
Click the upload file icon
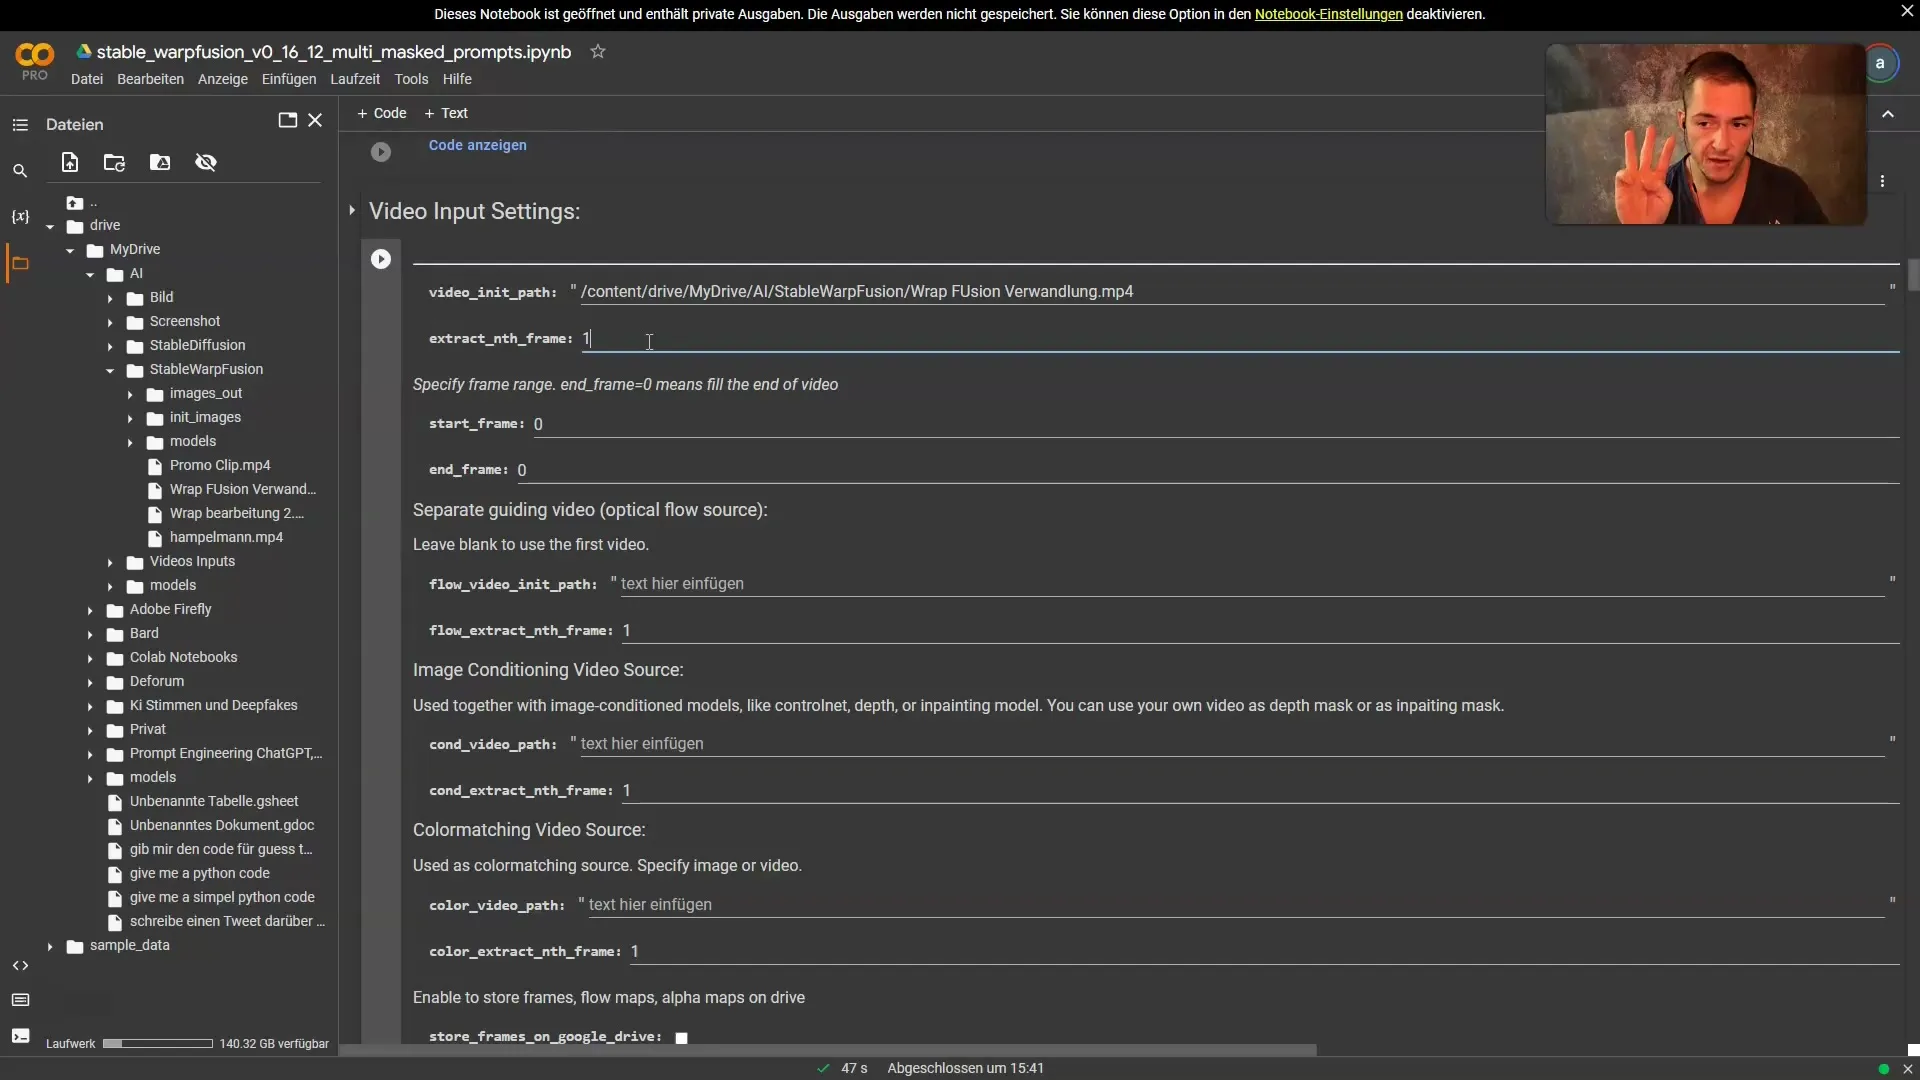[69, 164]
